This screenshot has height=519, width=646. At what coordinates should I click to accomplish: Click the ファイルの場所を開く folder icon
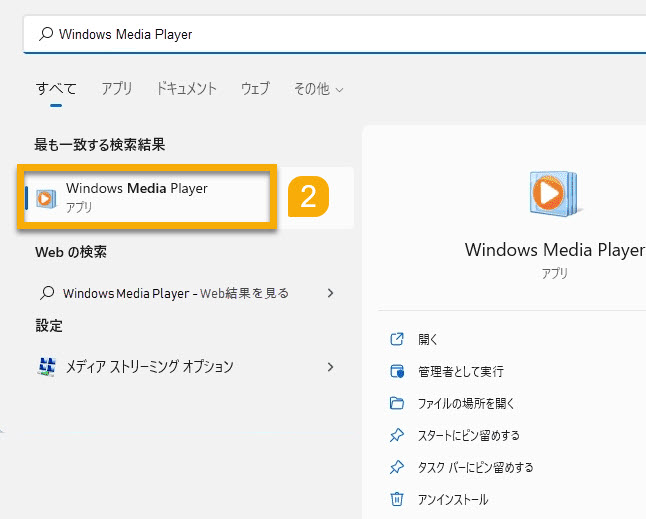pyautogui.click(x=397, y=403)
